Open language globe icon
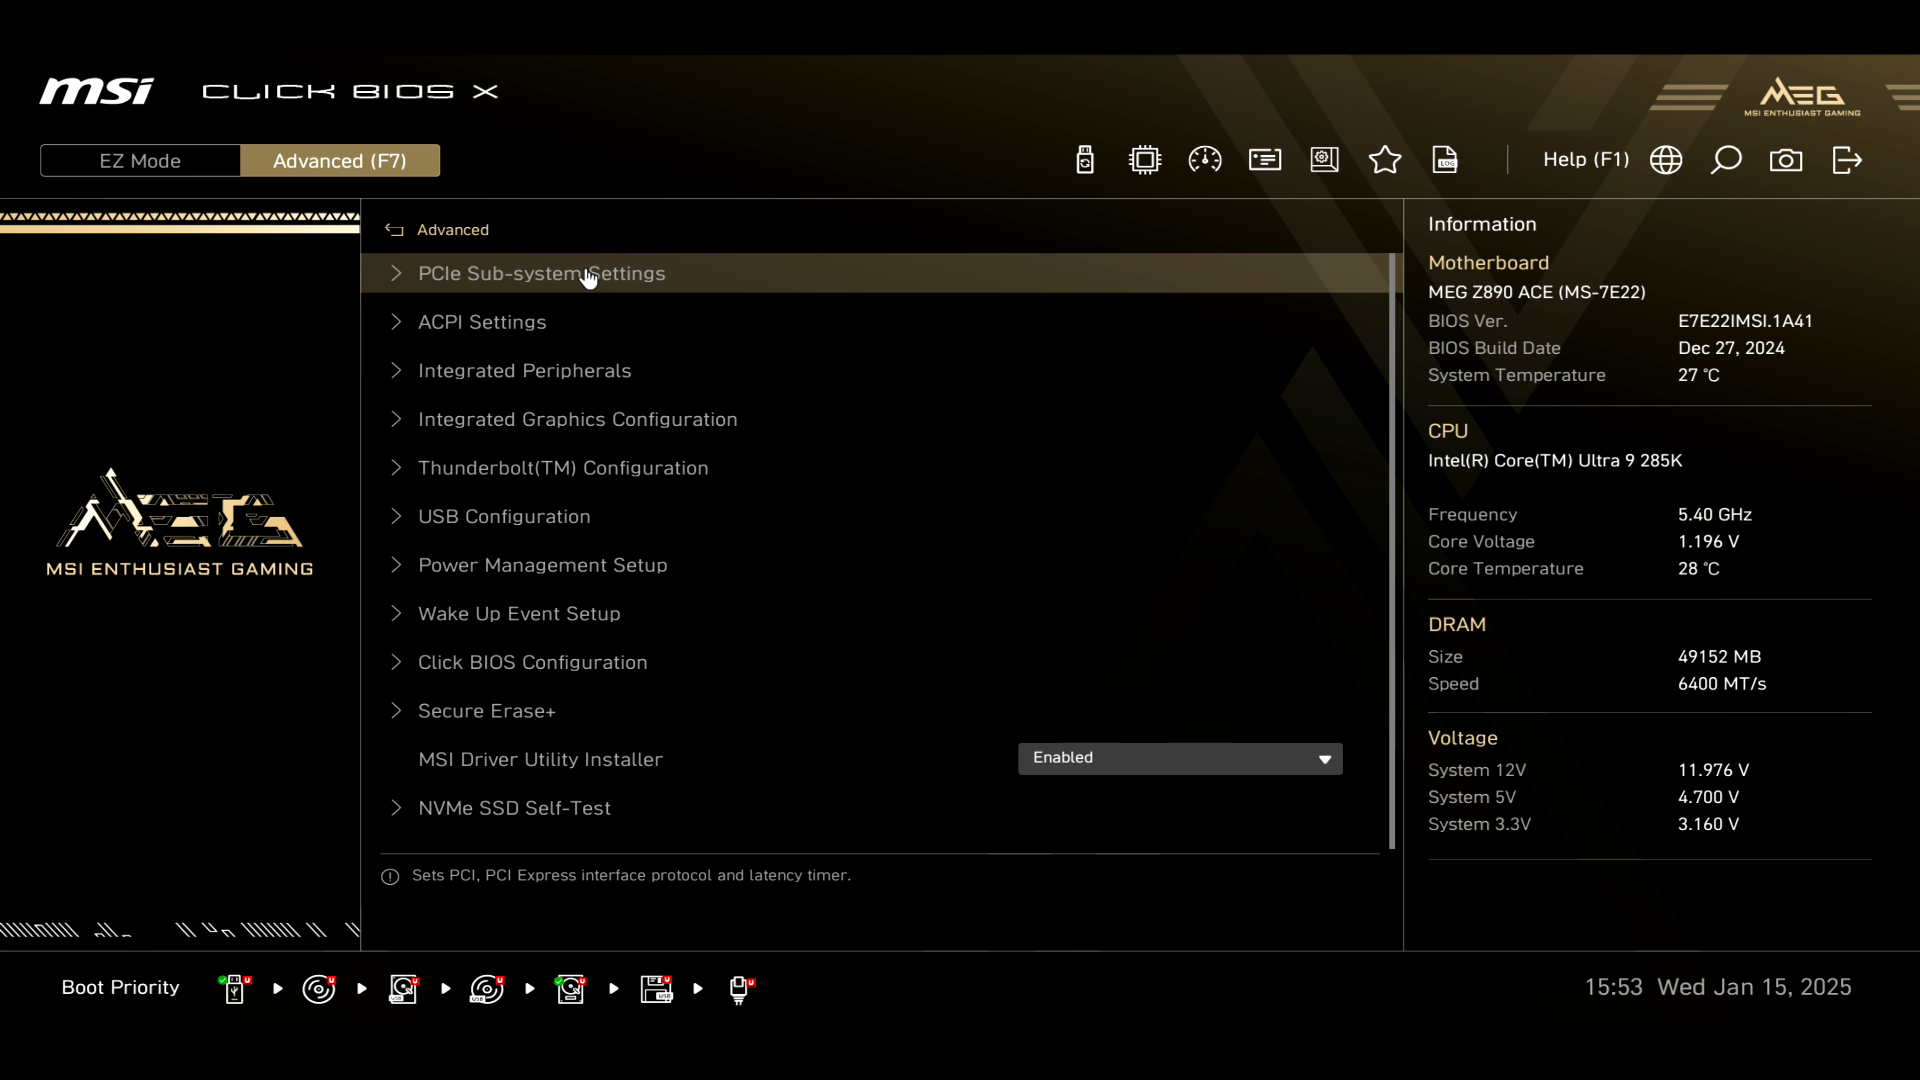The image size is (1920, 1080). 1666,160
